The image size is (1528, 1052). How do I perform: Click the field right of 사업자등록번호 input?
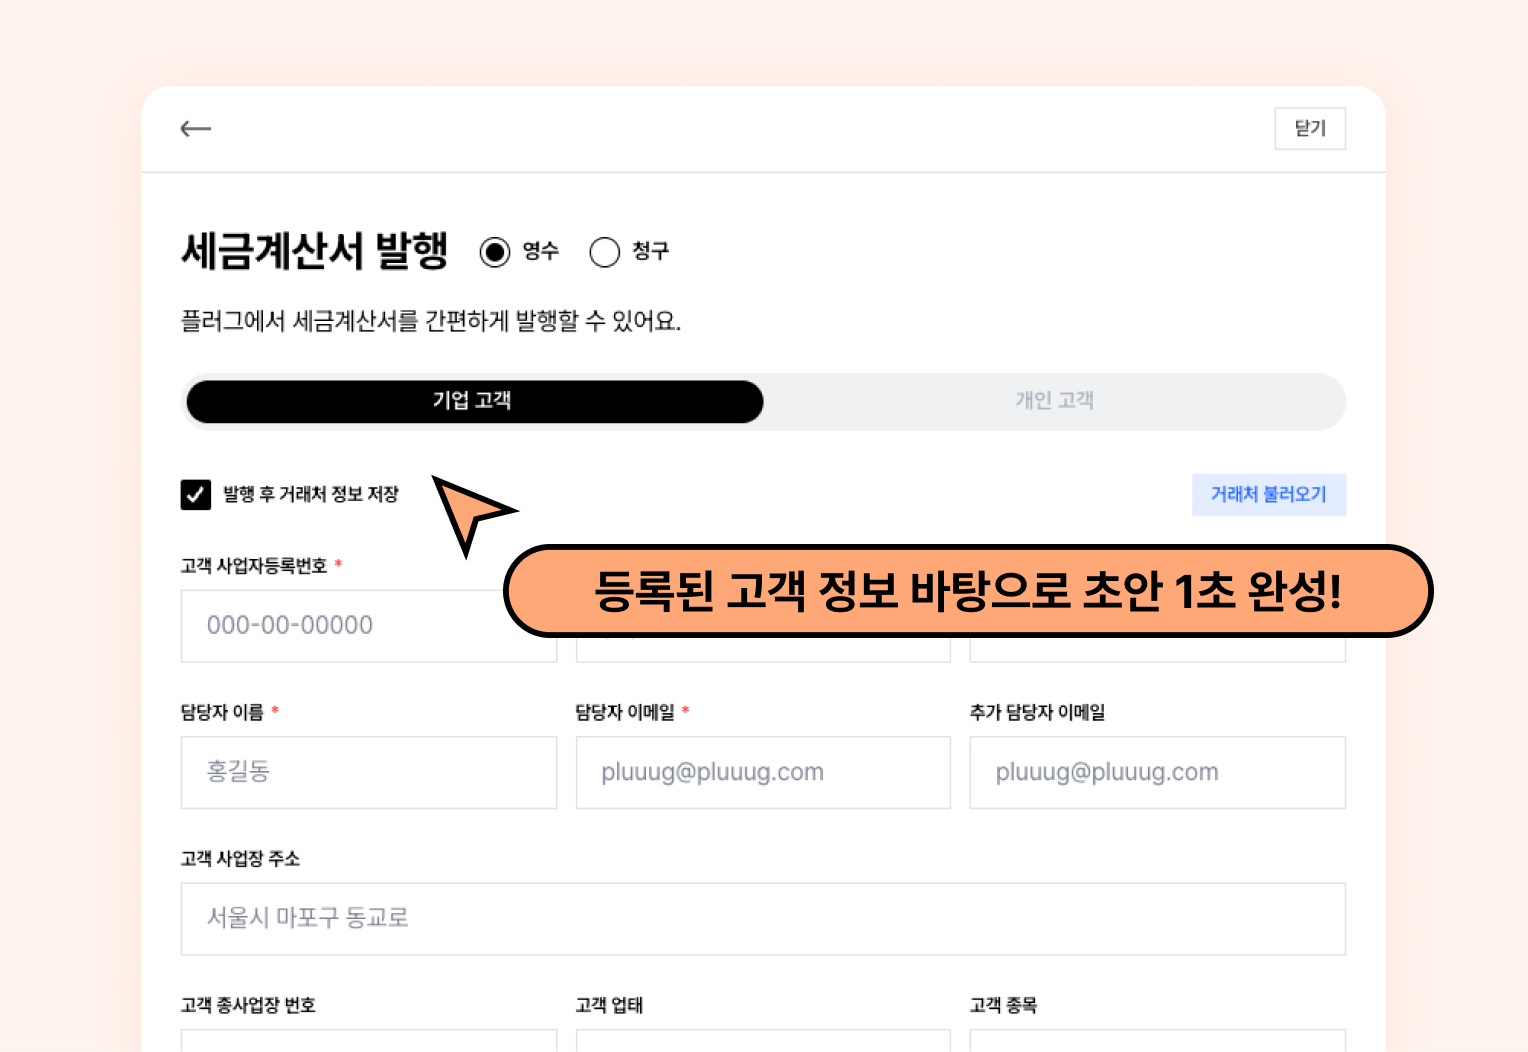point(762,650)
